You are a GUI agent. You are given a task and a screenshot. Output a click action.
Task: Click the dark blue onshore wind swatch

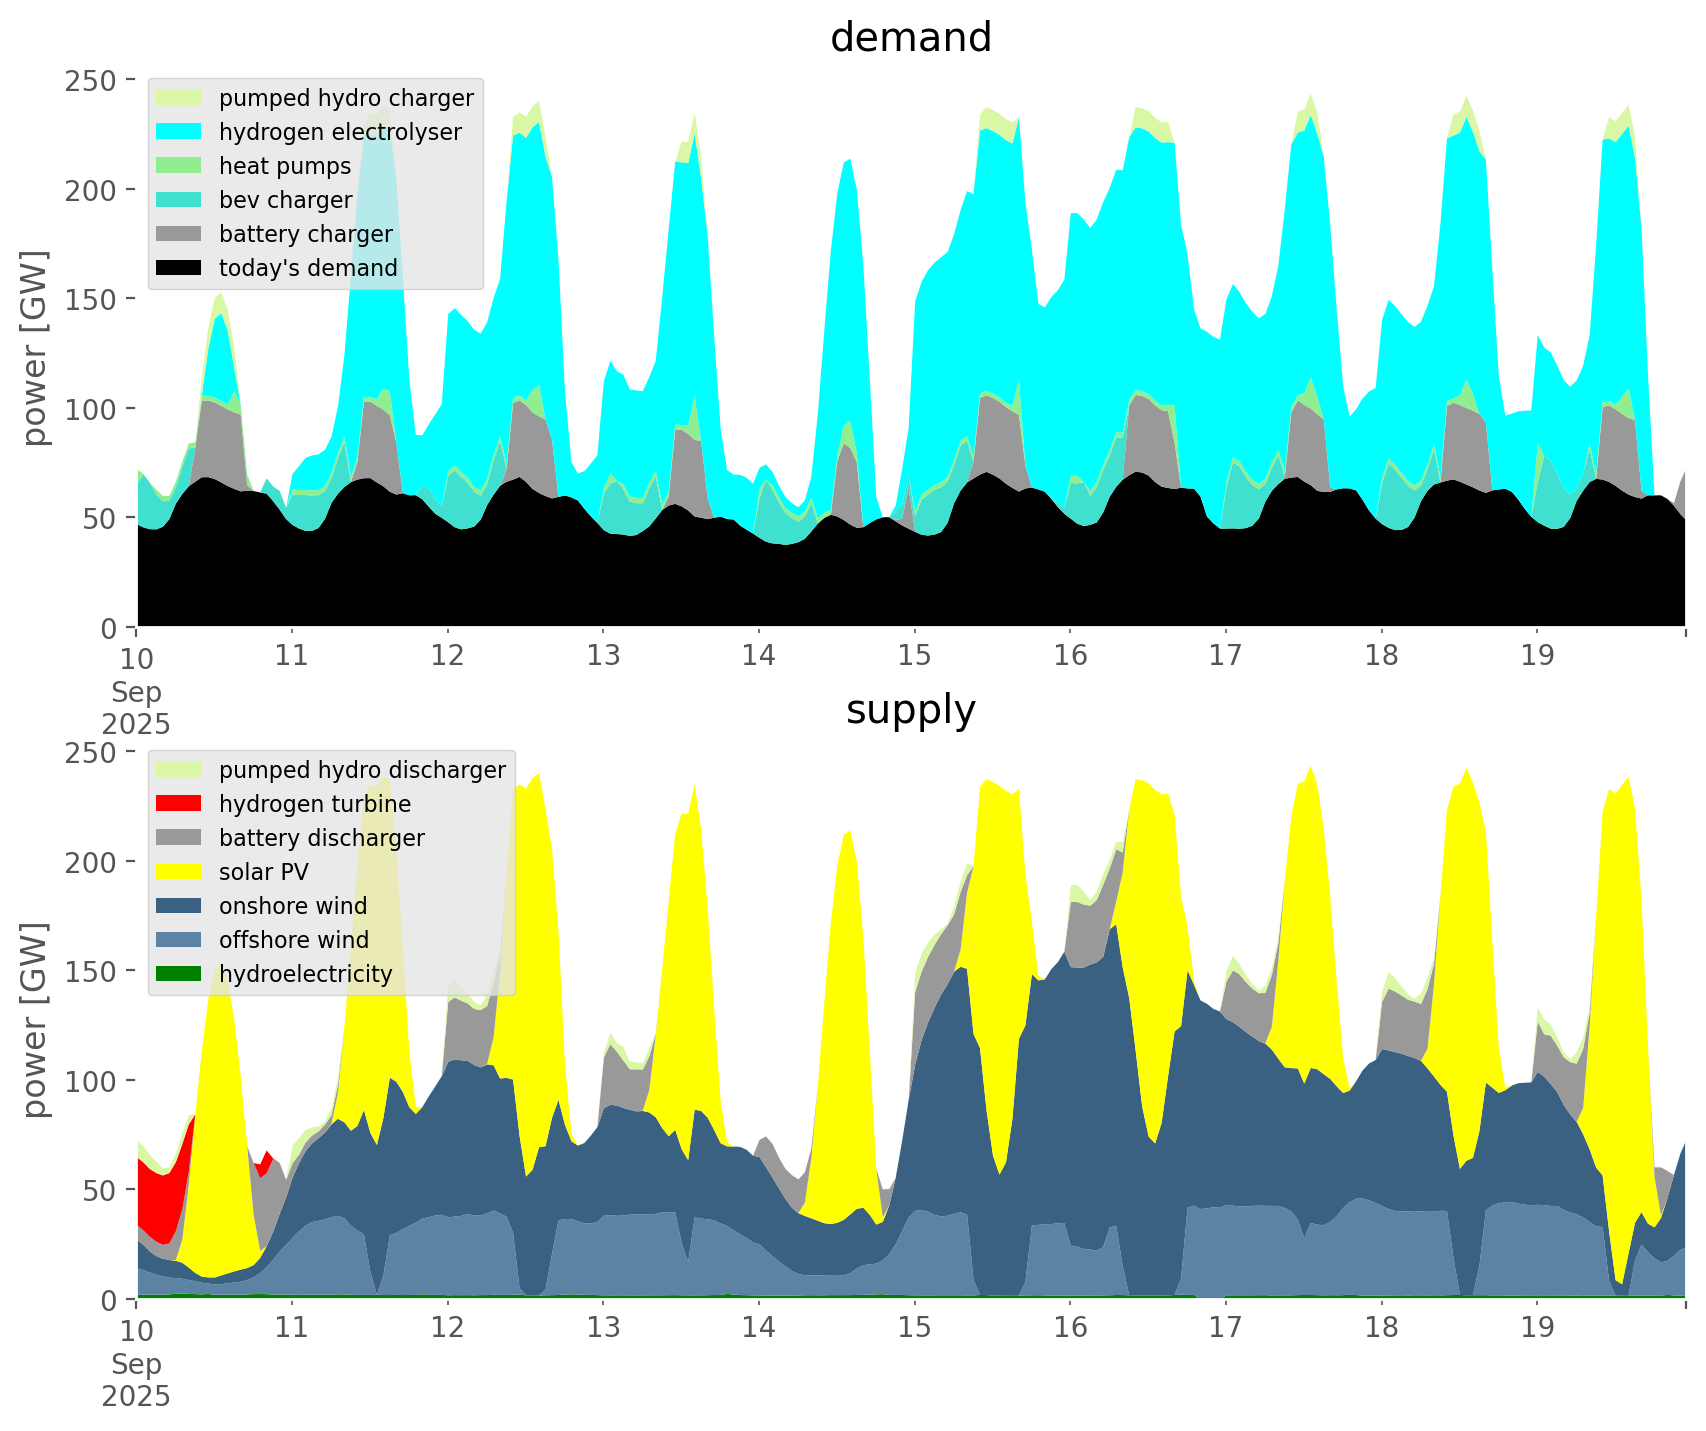179,906
